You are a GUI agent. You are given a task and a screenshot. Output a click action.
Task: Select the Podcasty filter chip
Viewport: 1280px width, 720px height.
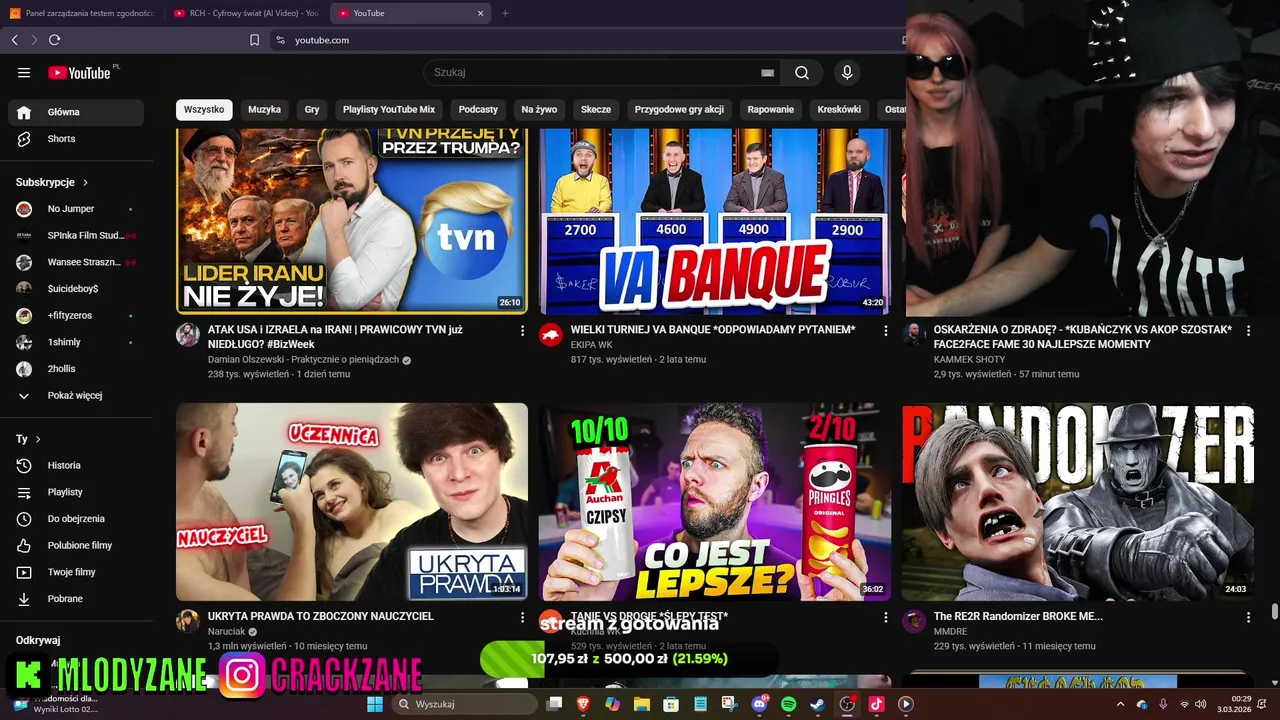click(x=478, y=110)
